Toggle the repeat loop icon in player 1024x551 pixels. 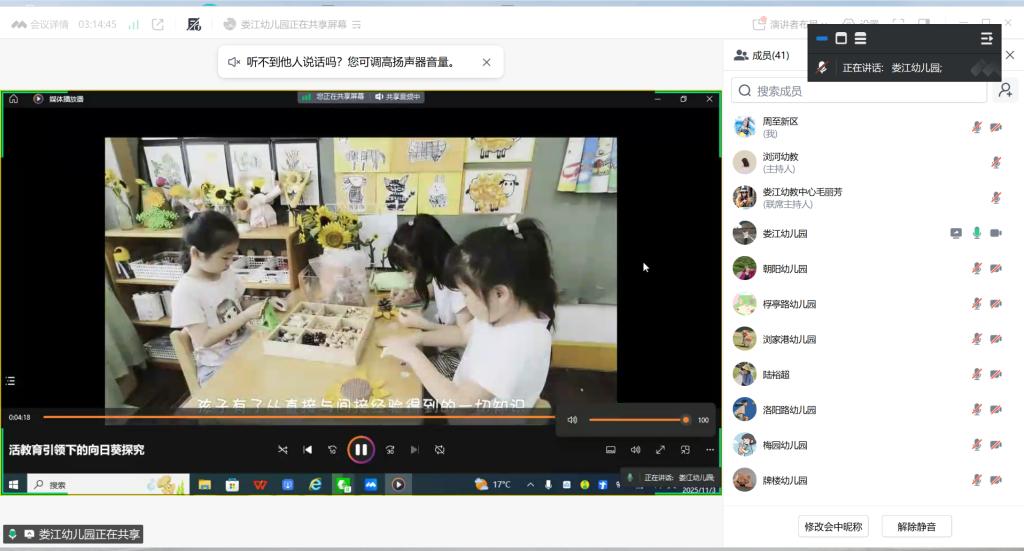click(x=440, y=450)
